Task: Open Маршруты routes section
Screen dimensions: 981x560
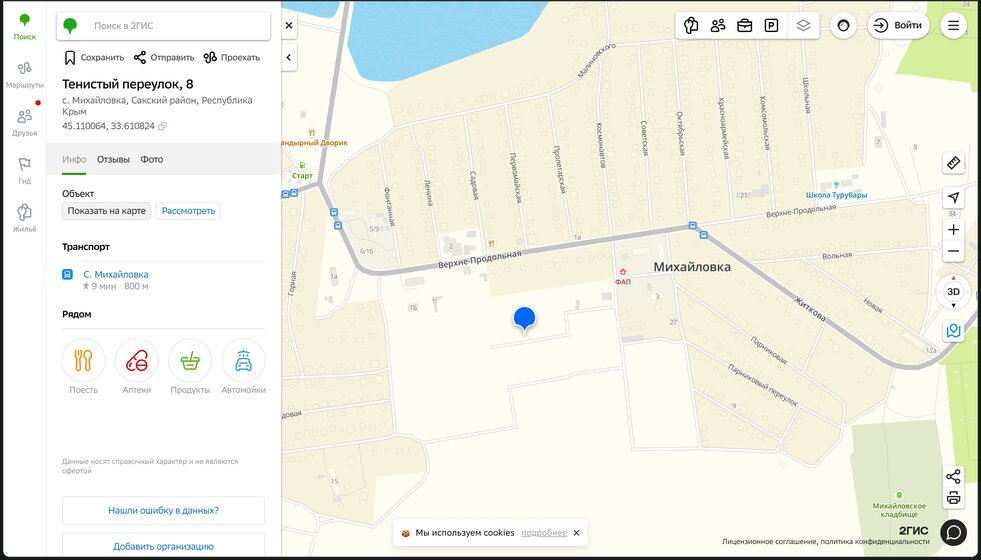Action: point(24,75)
